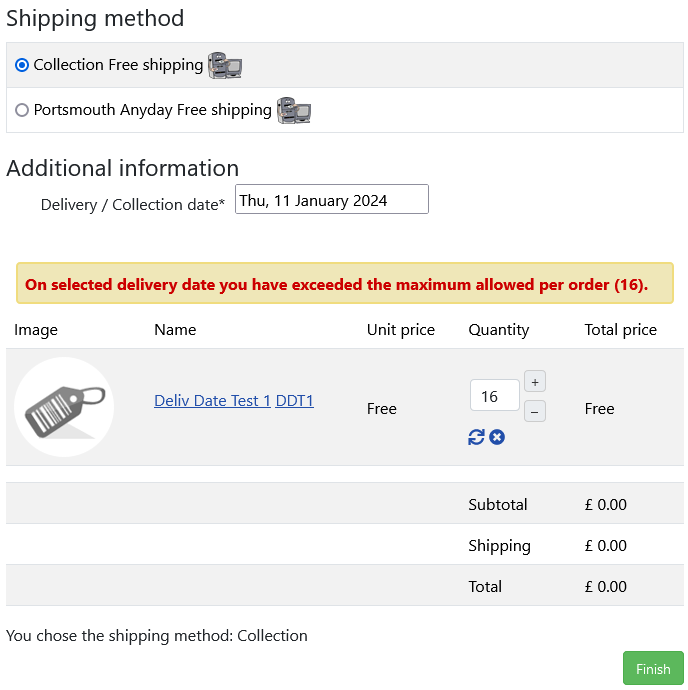Remove the item with the delete icon
Screen dimensions: 688x690
click(497, 437)
